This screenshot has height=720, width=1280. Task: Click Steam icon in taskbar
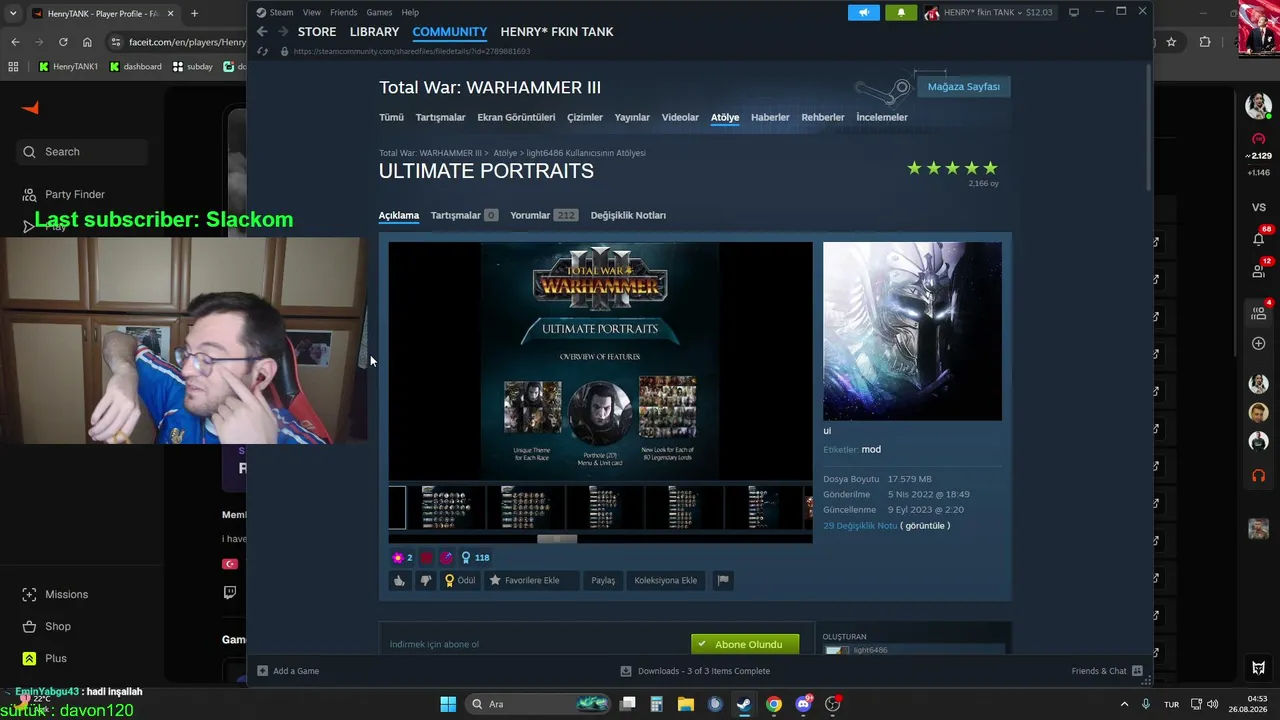pyautogui.click(x=744, y=704)
